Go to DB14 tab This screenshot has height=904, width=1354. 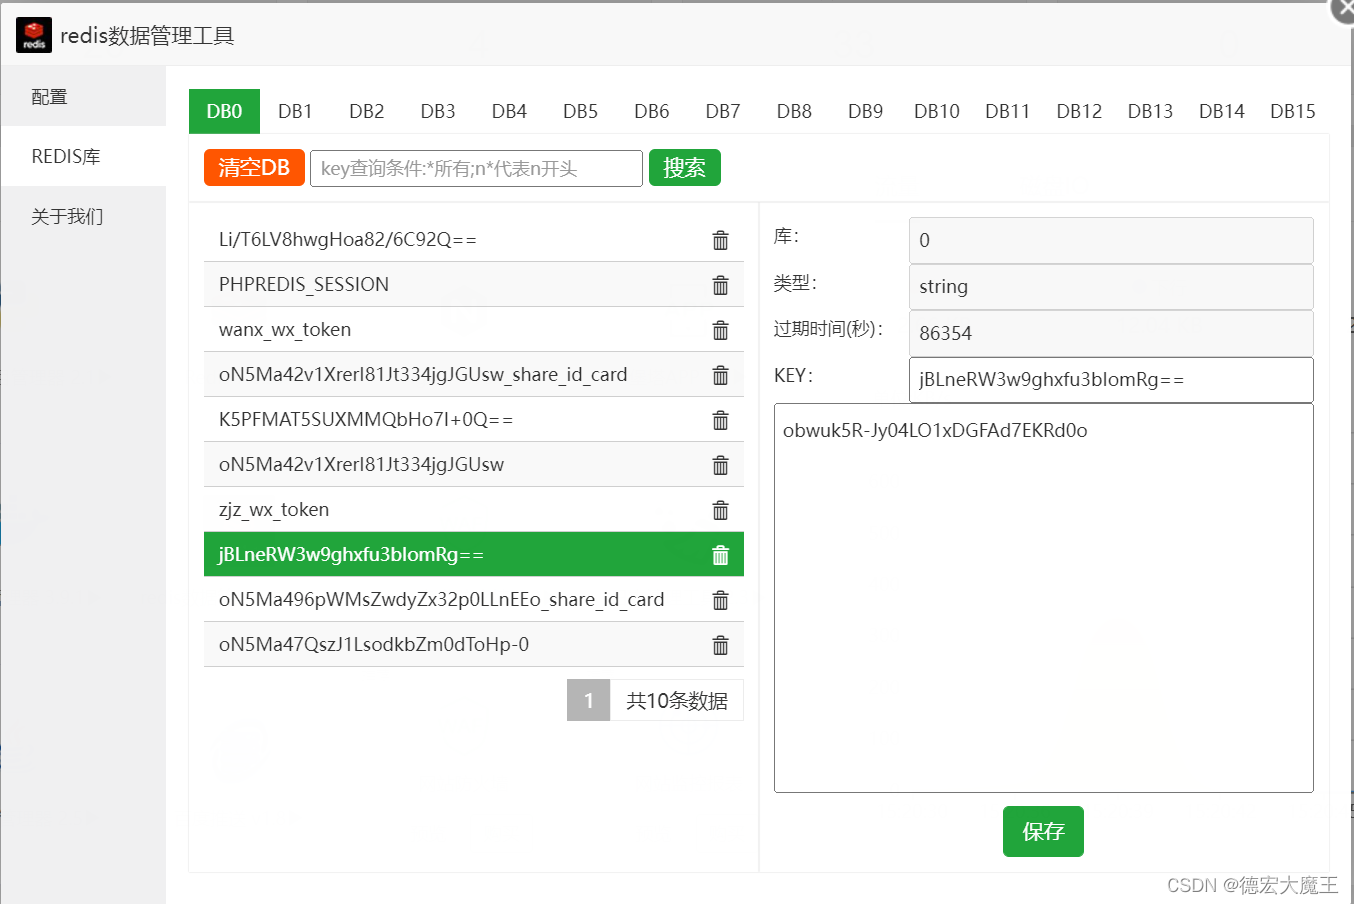point(1222,111)
